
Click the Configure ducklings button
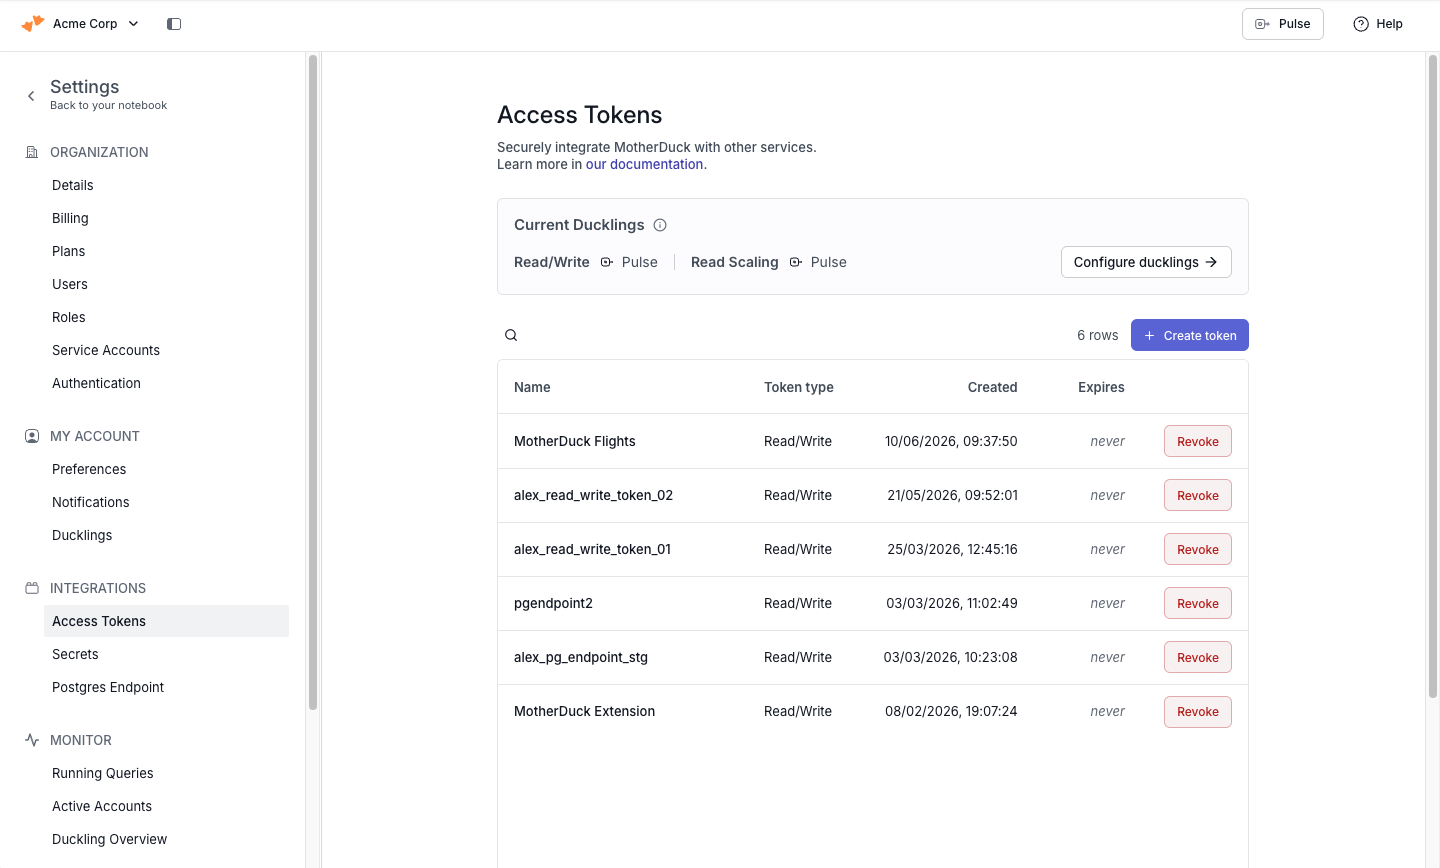[x=1146, y=262]
